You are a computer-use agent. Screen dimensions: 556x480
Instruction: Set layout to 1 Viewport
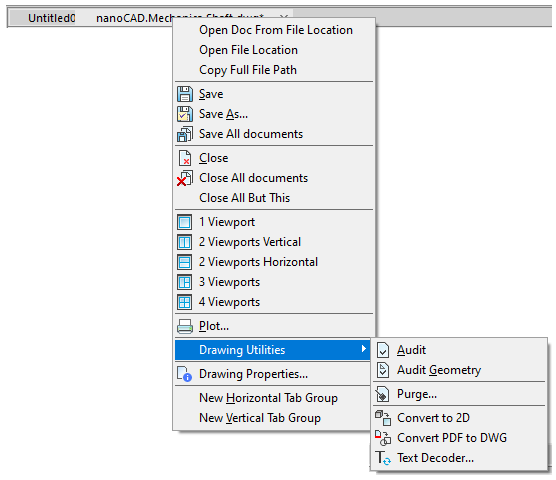click(274, 222)
